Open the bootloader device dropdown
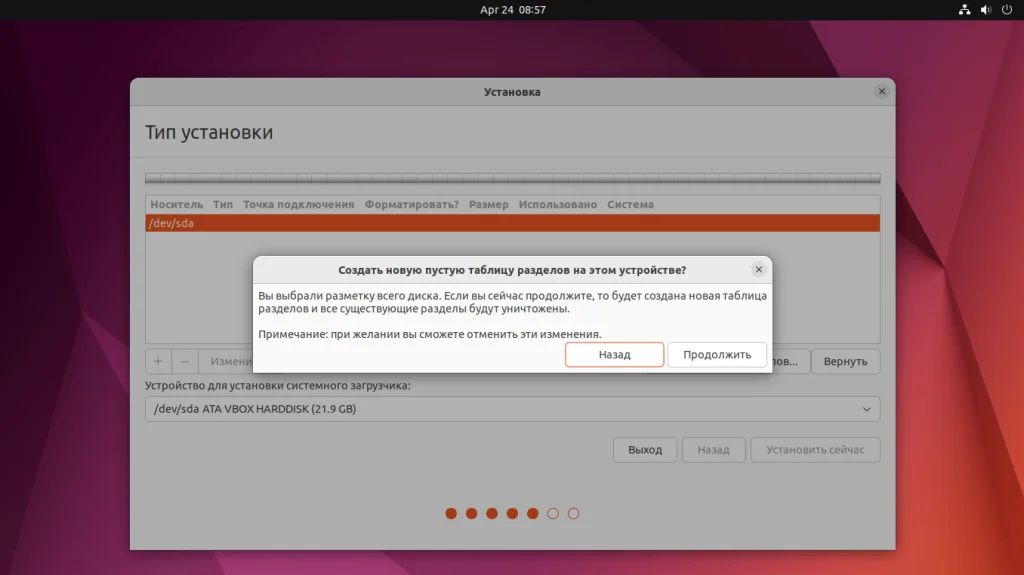This screenshot has height=575, width=1024. tap(513, 409)
